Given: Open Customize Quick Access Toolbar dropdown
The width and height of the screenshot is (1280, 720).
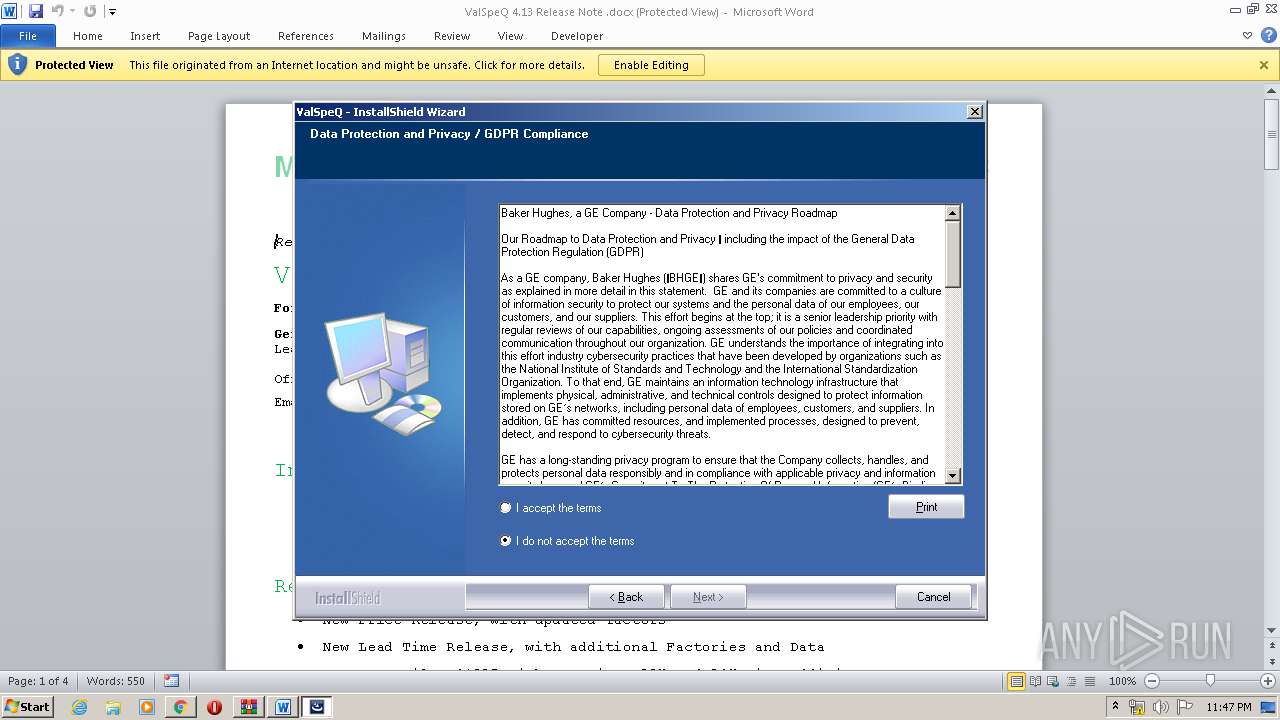Looking at the screenshot, I should tap(112, 12).
